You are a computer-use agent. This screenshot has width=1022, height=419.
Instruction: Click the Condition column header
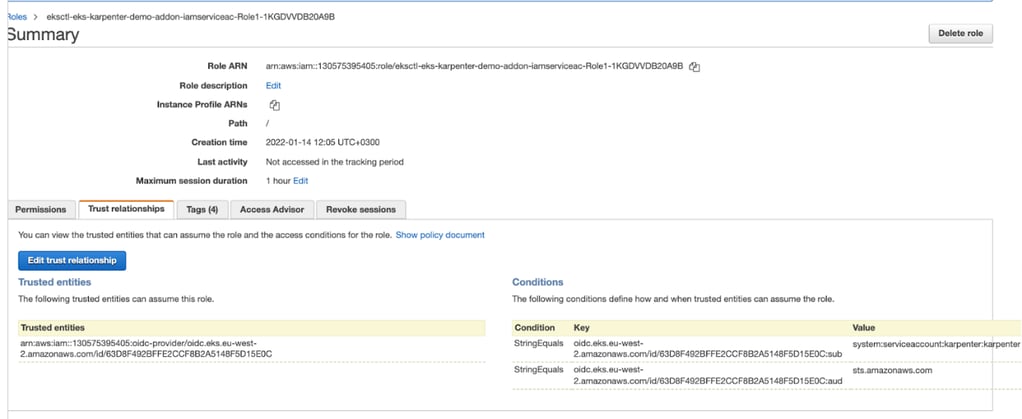click(534, 328)
